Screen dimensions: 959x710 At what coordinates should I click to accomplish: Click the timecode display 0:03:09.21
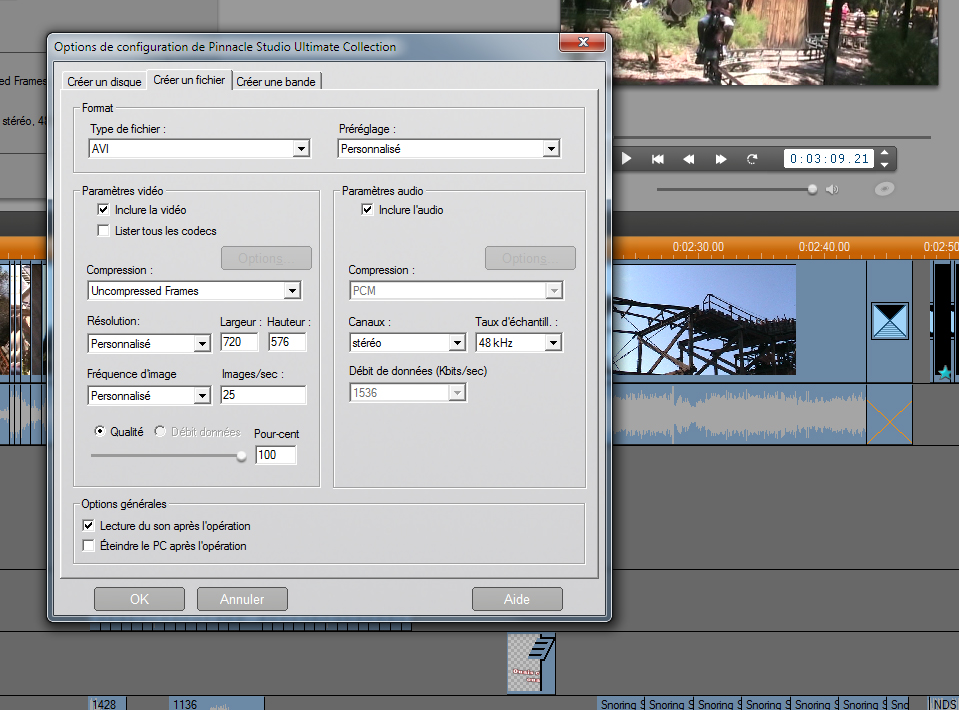click(x=829, y=159)
